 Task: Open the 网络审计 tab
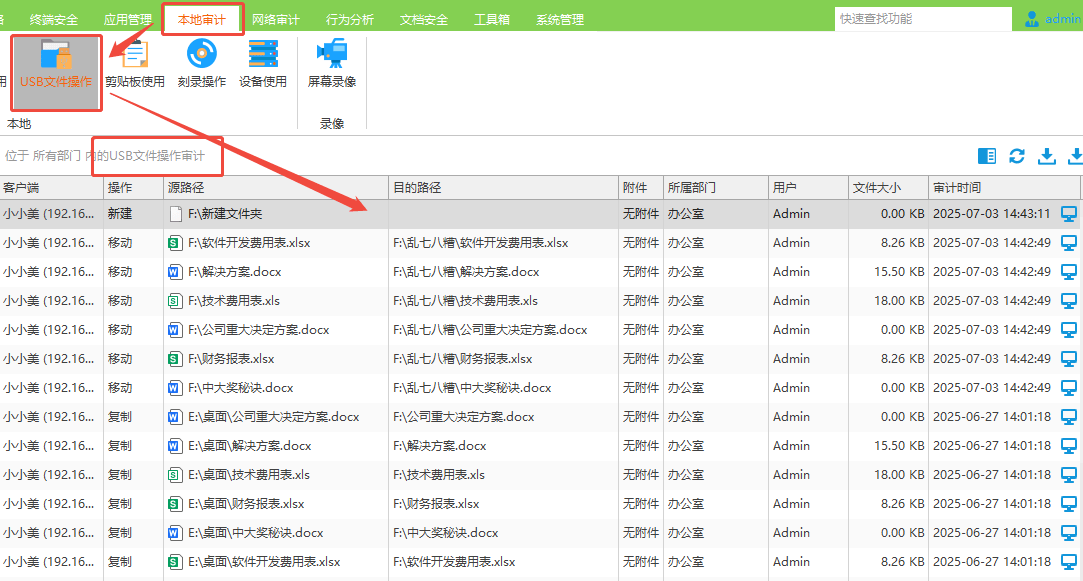(x=276, y=19)
